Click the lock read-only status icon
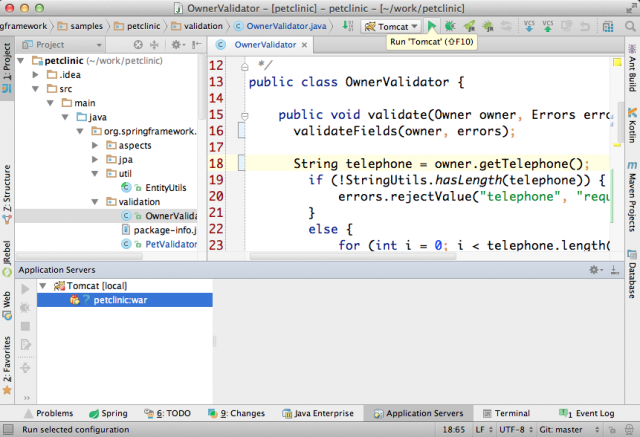This screenshot has width=640, height=437. (x=612, y=430)
